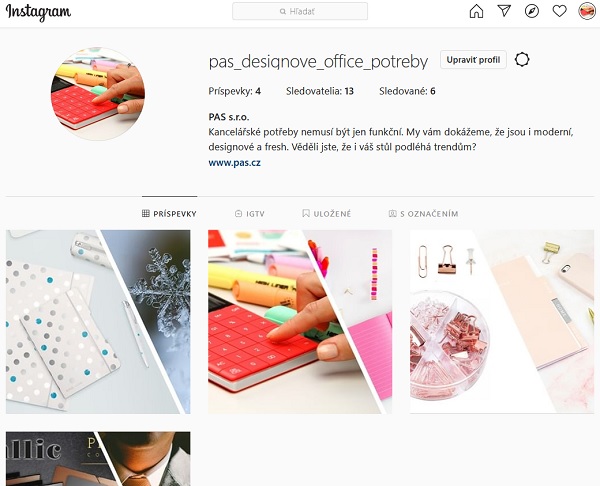
Task: Click the Upraviť profil button
Action: point(473,60)
